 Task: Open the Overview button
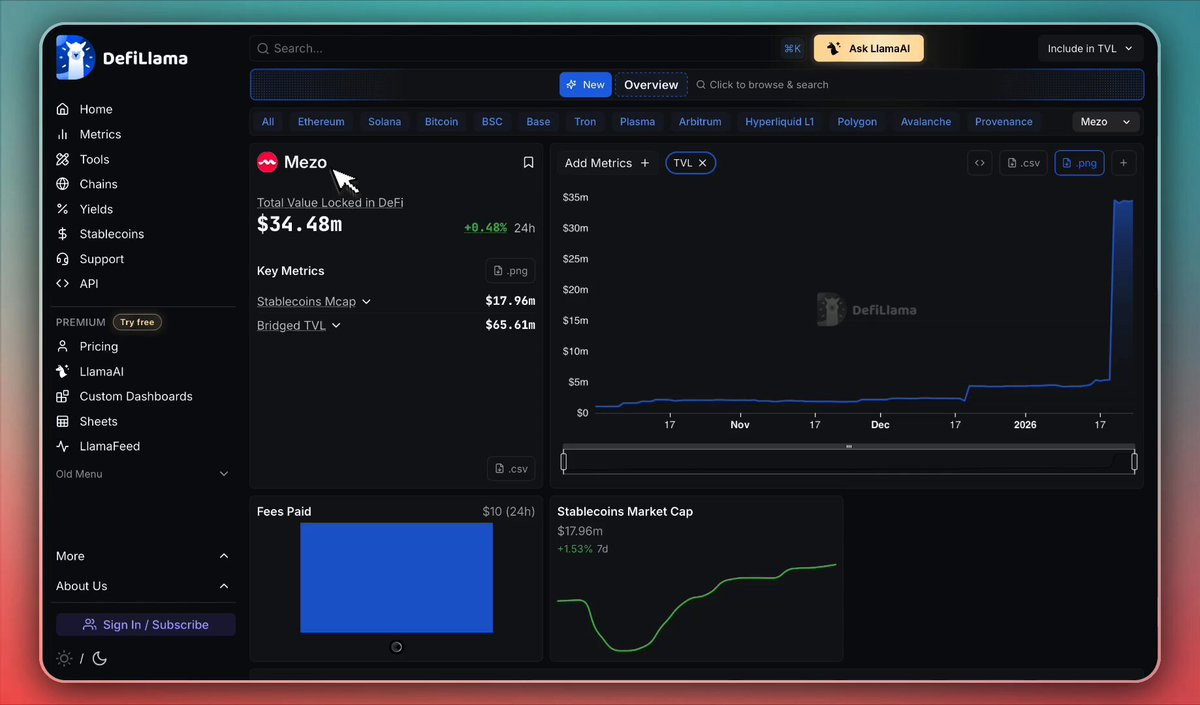(651, 85)
